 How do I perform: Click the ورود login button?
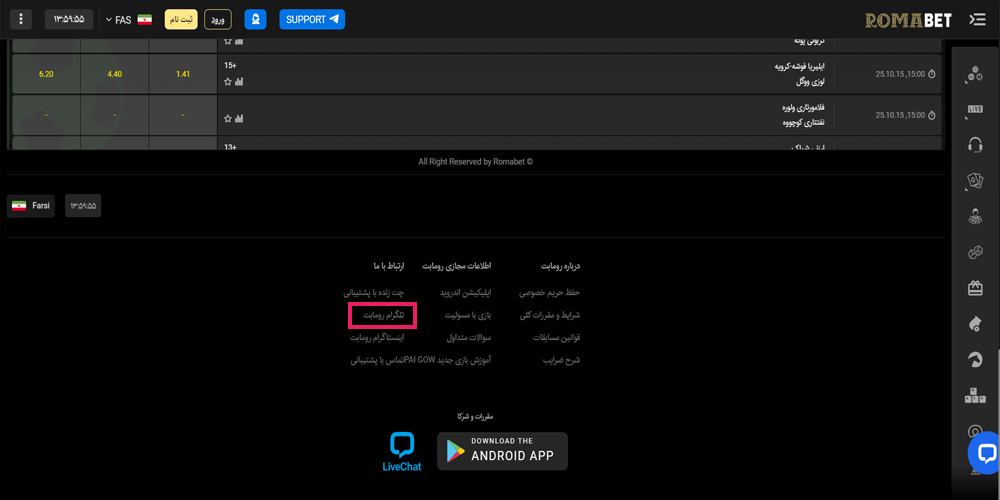(218, 19)
